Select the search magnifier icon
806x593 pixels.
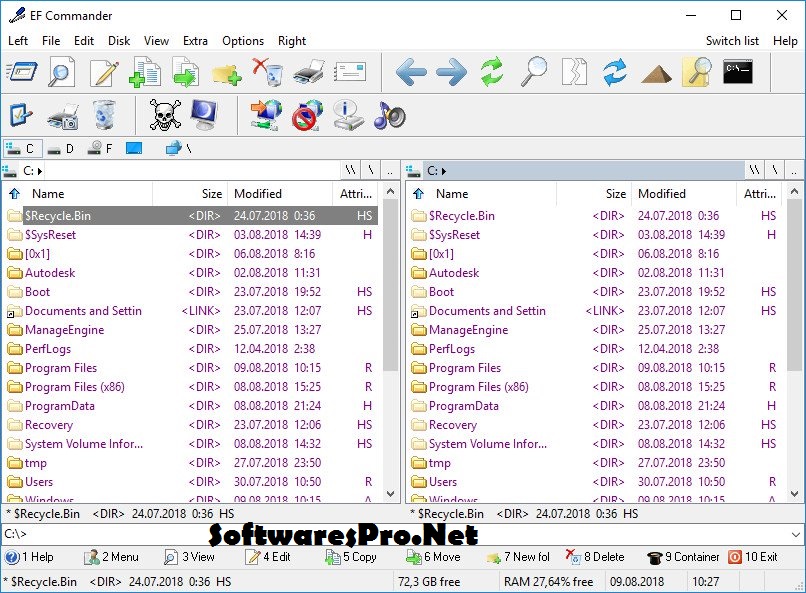(533, 72)
